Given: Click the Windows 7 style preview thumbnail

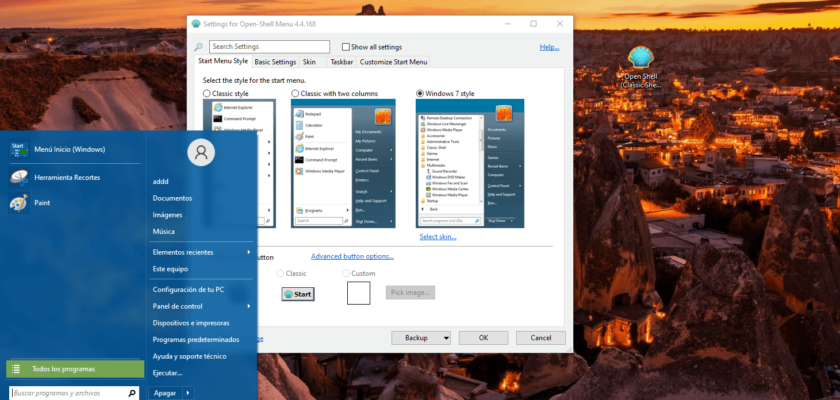Looking at the screenshot, I should [x=470, y=164].
